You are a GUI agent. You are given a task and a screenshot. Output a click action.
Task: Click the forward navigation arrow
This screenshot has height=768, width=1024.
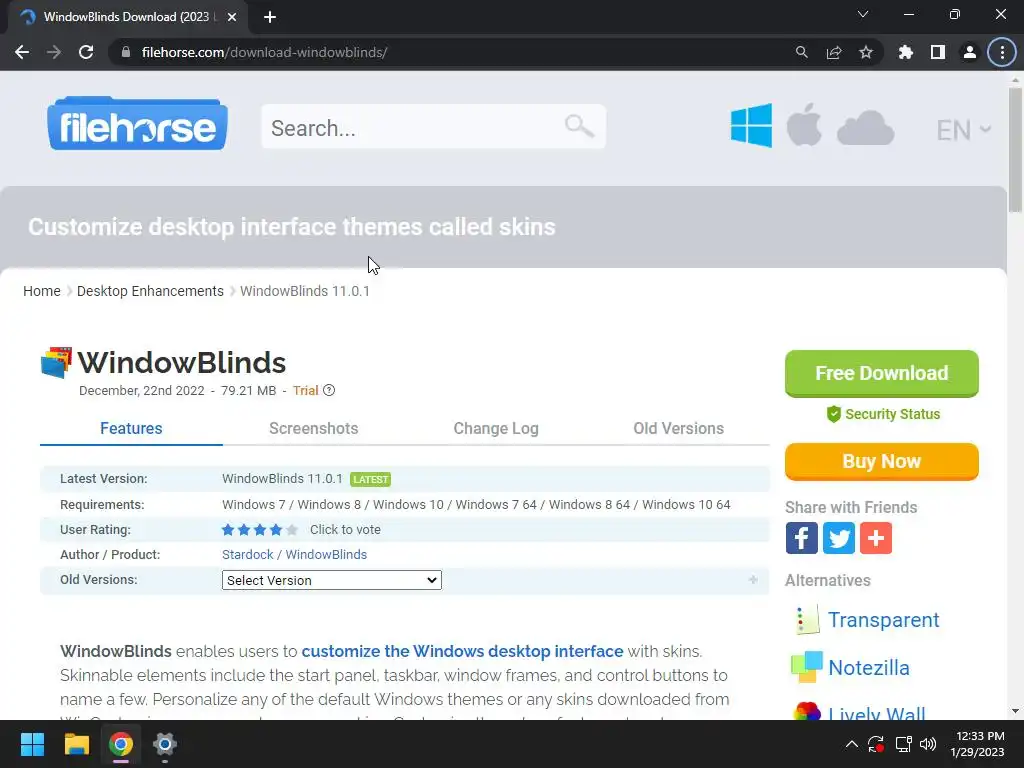click(54, 52)
